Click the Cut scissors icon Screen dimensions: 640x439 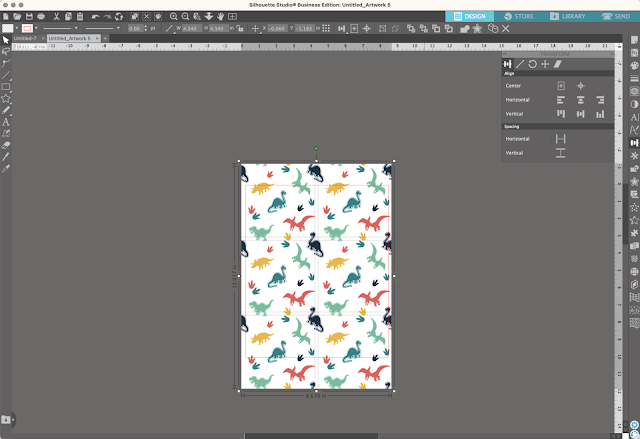(x=56, y=16)
